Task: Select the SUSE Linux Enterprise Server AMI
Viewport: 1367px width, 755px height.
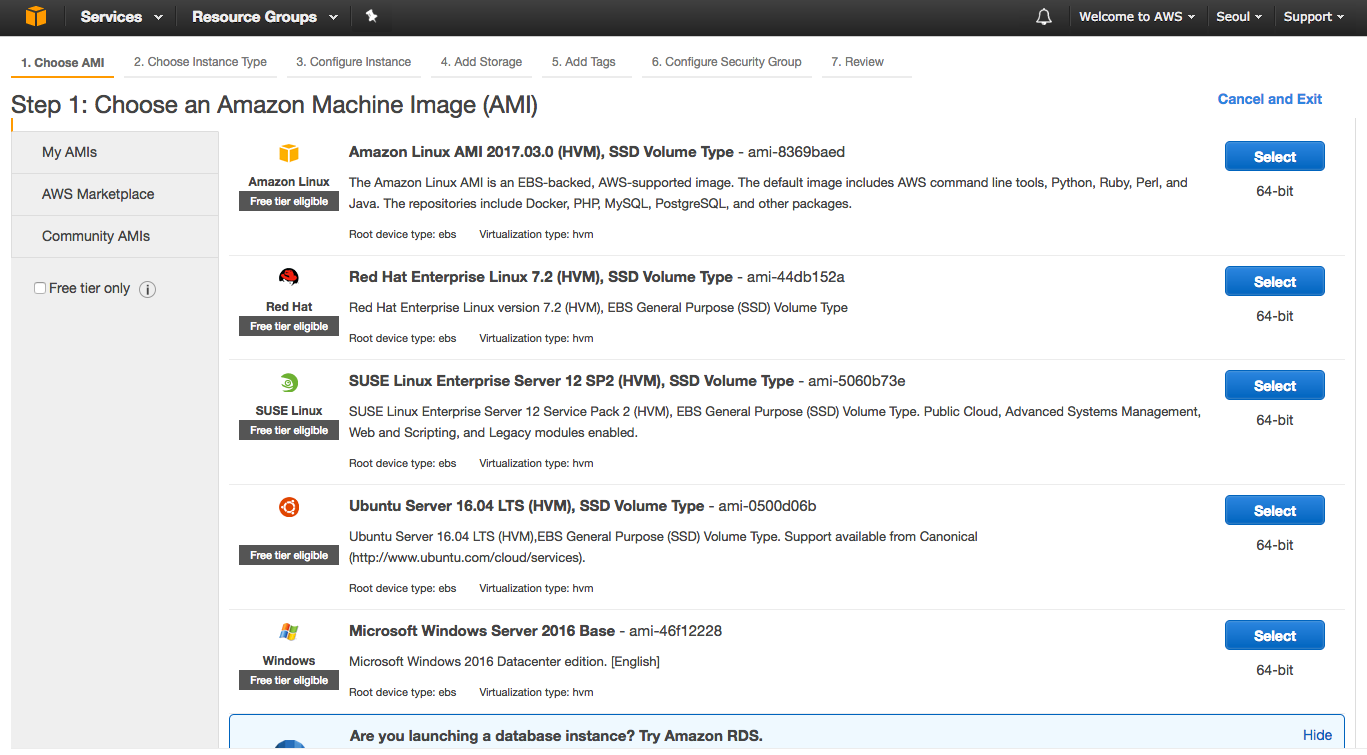Action: [1275, 385]
